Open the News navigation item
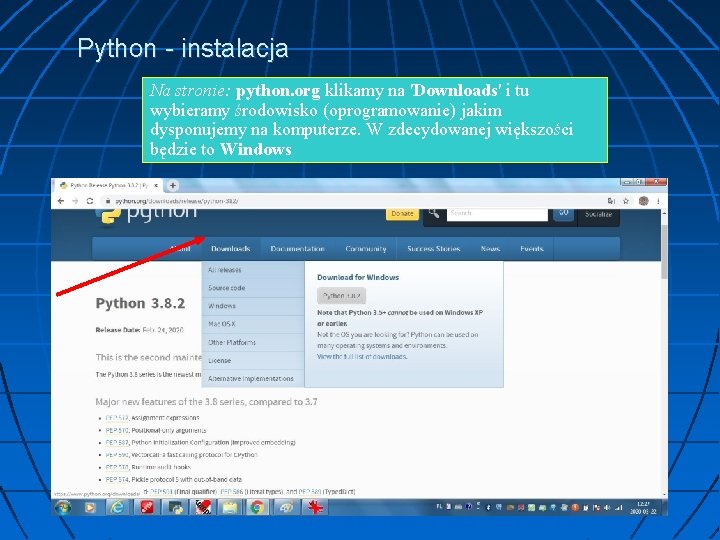The image size is (720, 540). (x=490, y=249)
